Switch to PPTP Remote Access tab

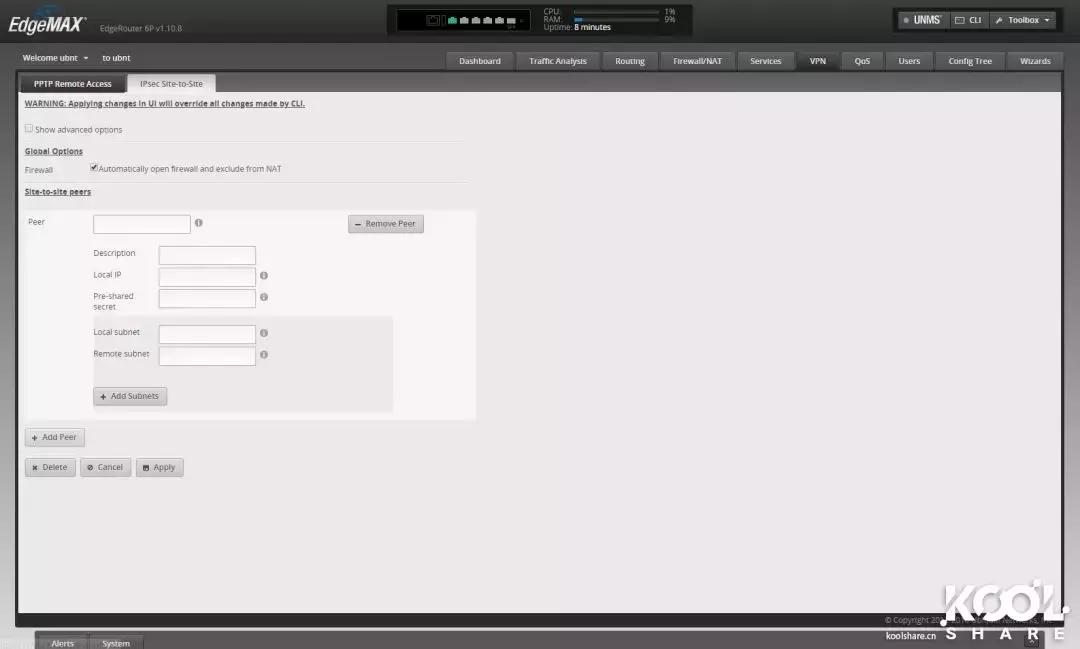(72, 84)
